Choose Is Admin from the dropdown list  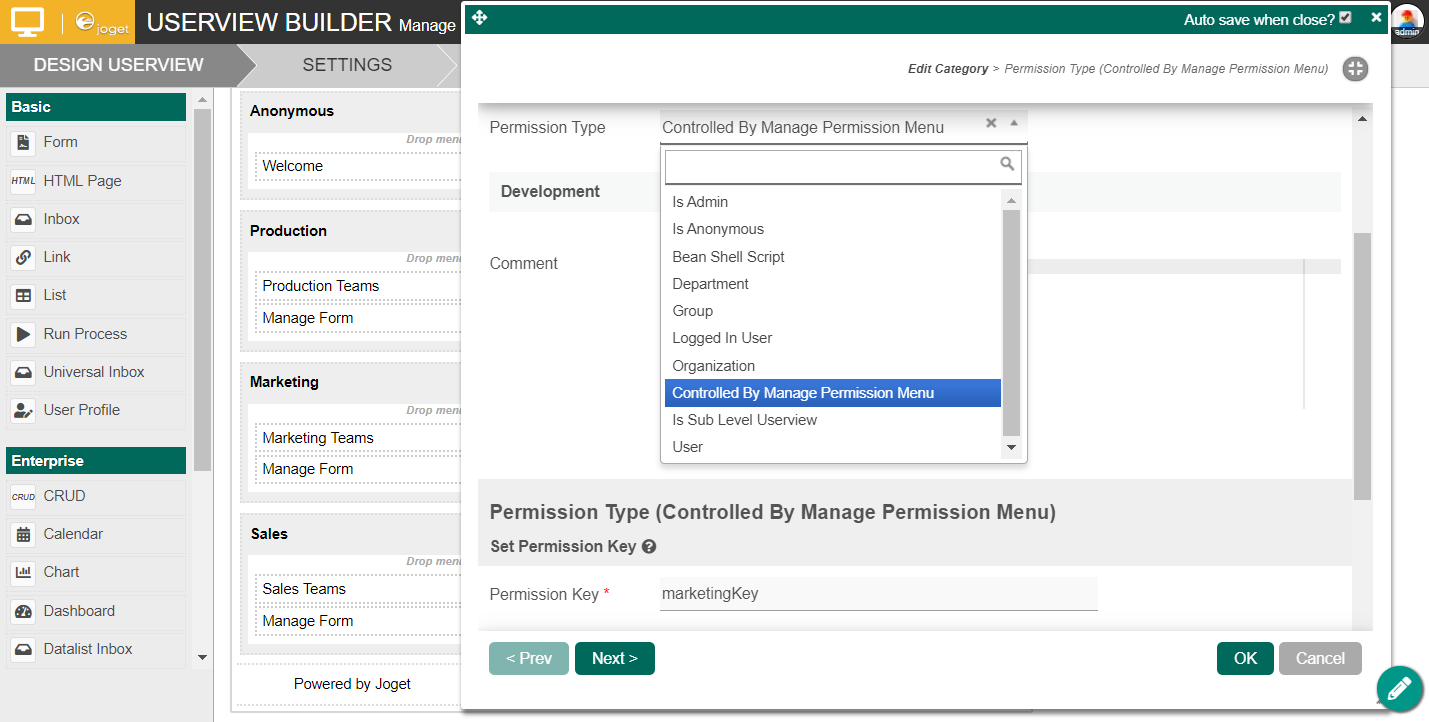pos(700,202)
